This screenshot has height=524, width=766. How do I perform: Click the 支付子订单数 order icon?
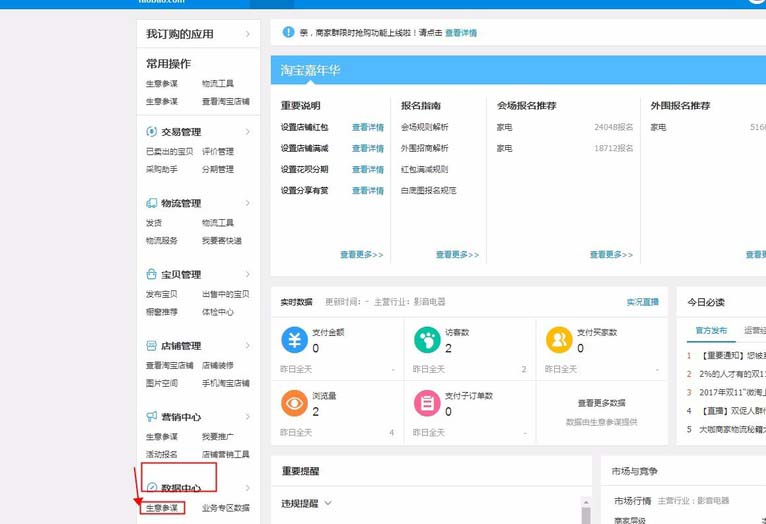click(427, 403)
